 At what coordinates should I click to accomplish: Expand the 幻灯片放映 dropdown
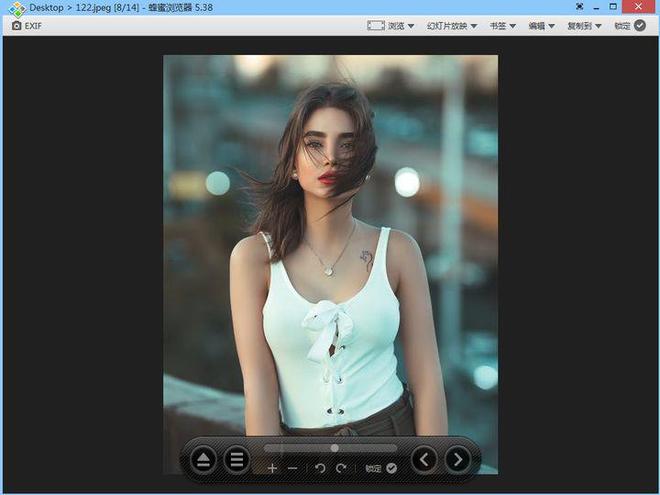(452, 25)
